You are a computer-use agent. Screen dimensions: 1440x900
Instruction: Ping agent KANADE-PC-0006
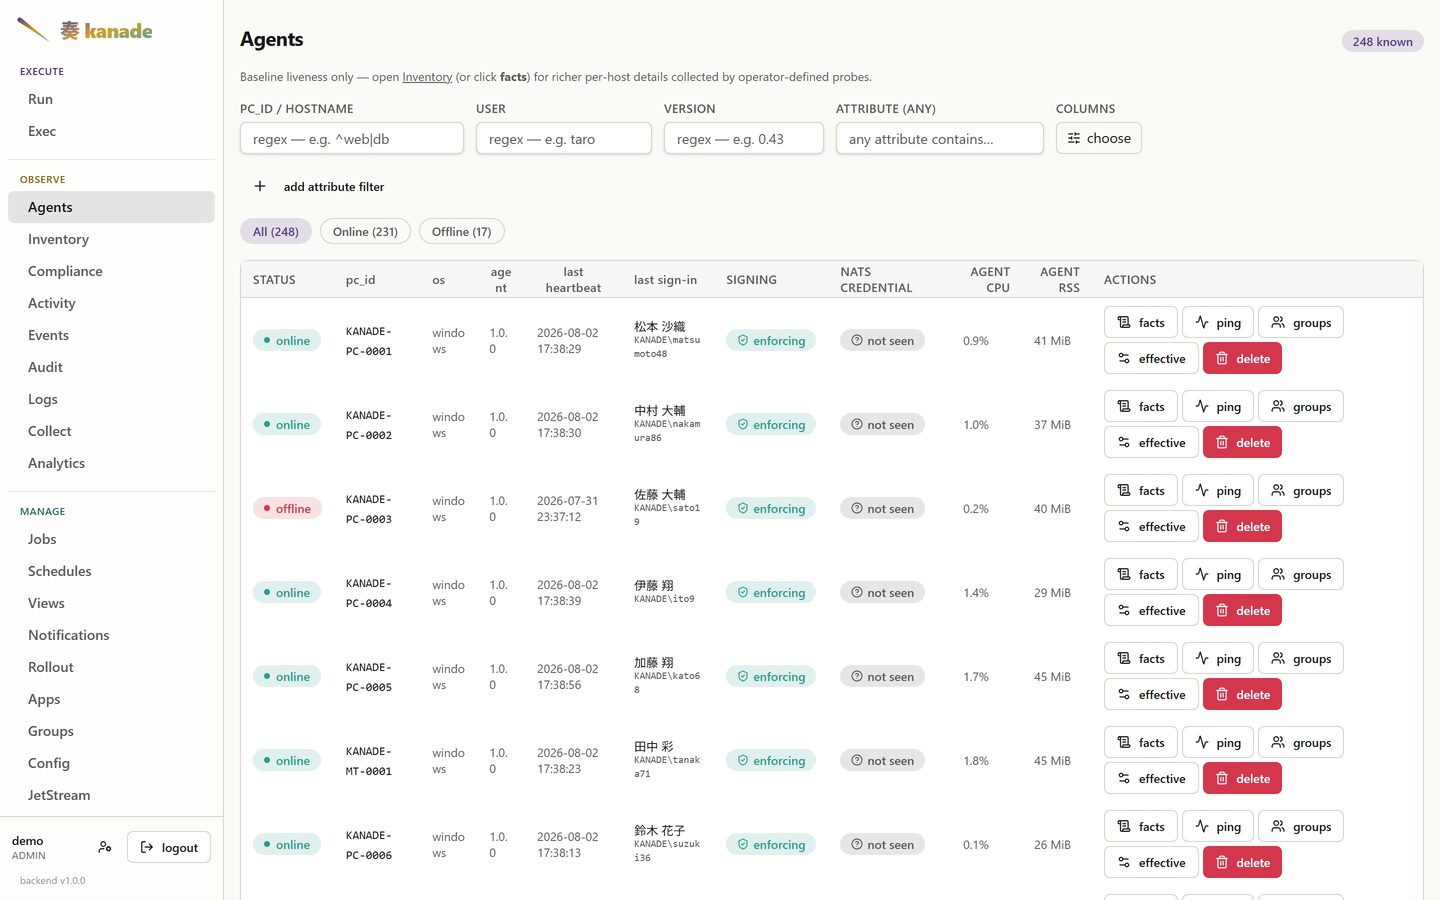[x=1218, y=827]
